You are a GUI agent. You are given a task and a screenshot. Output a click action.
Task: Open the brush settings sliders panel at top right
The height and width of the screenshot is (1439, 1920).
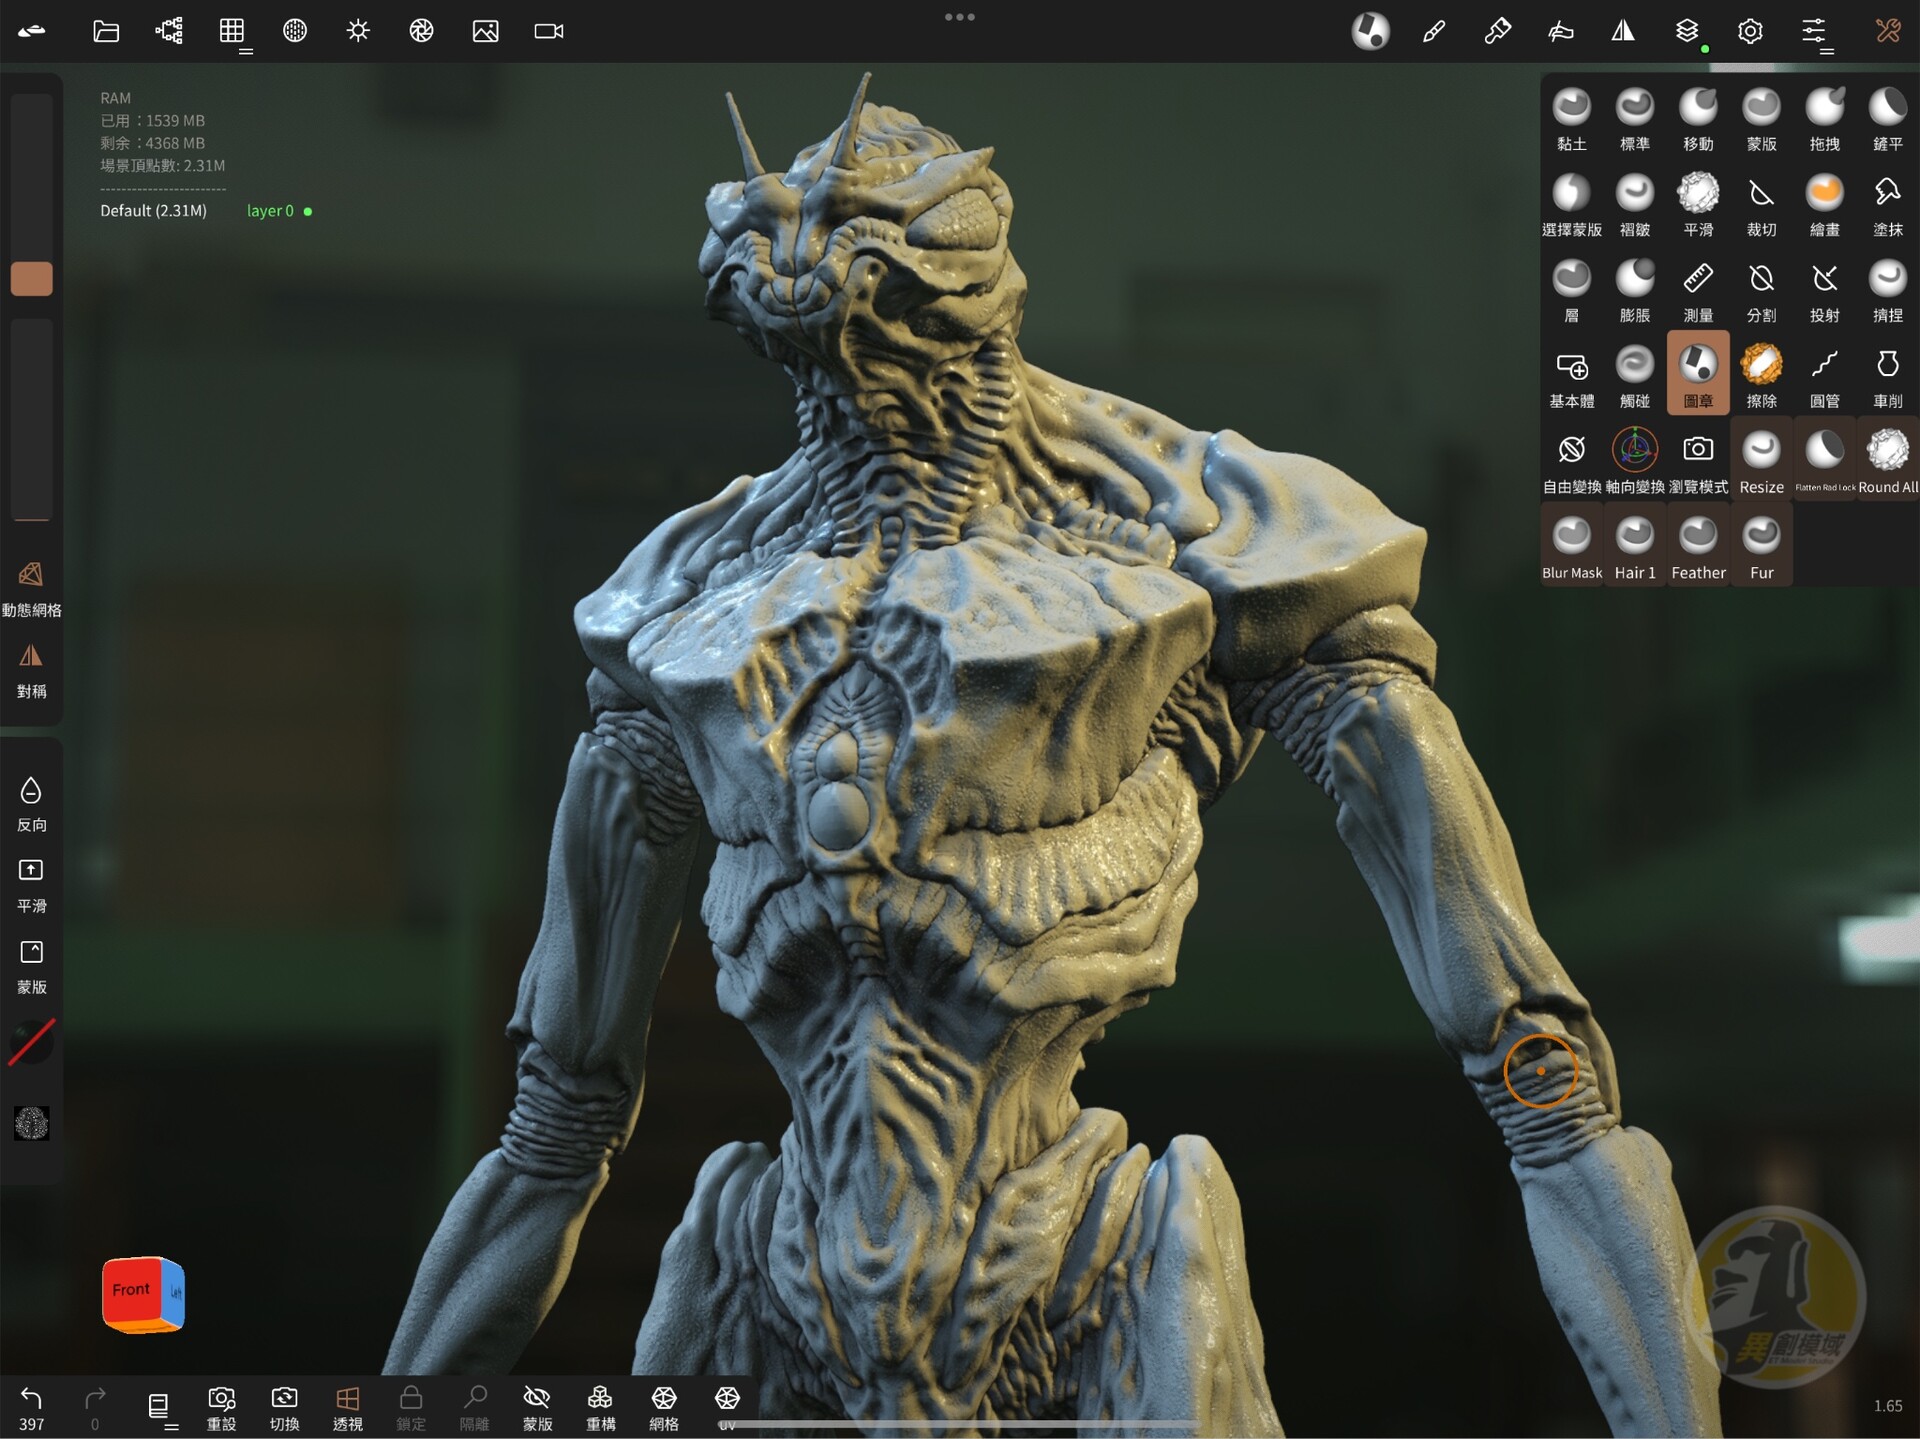tap(1814, 31)
